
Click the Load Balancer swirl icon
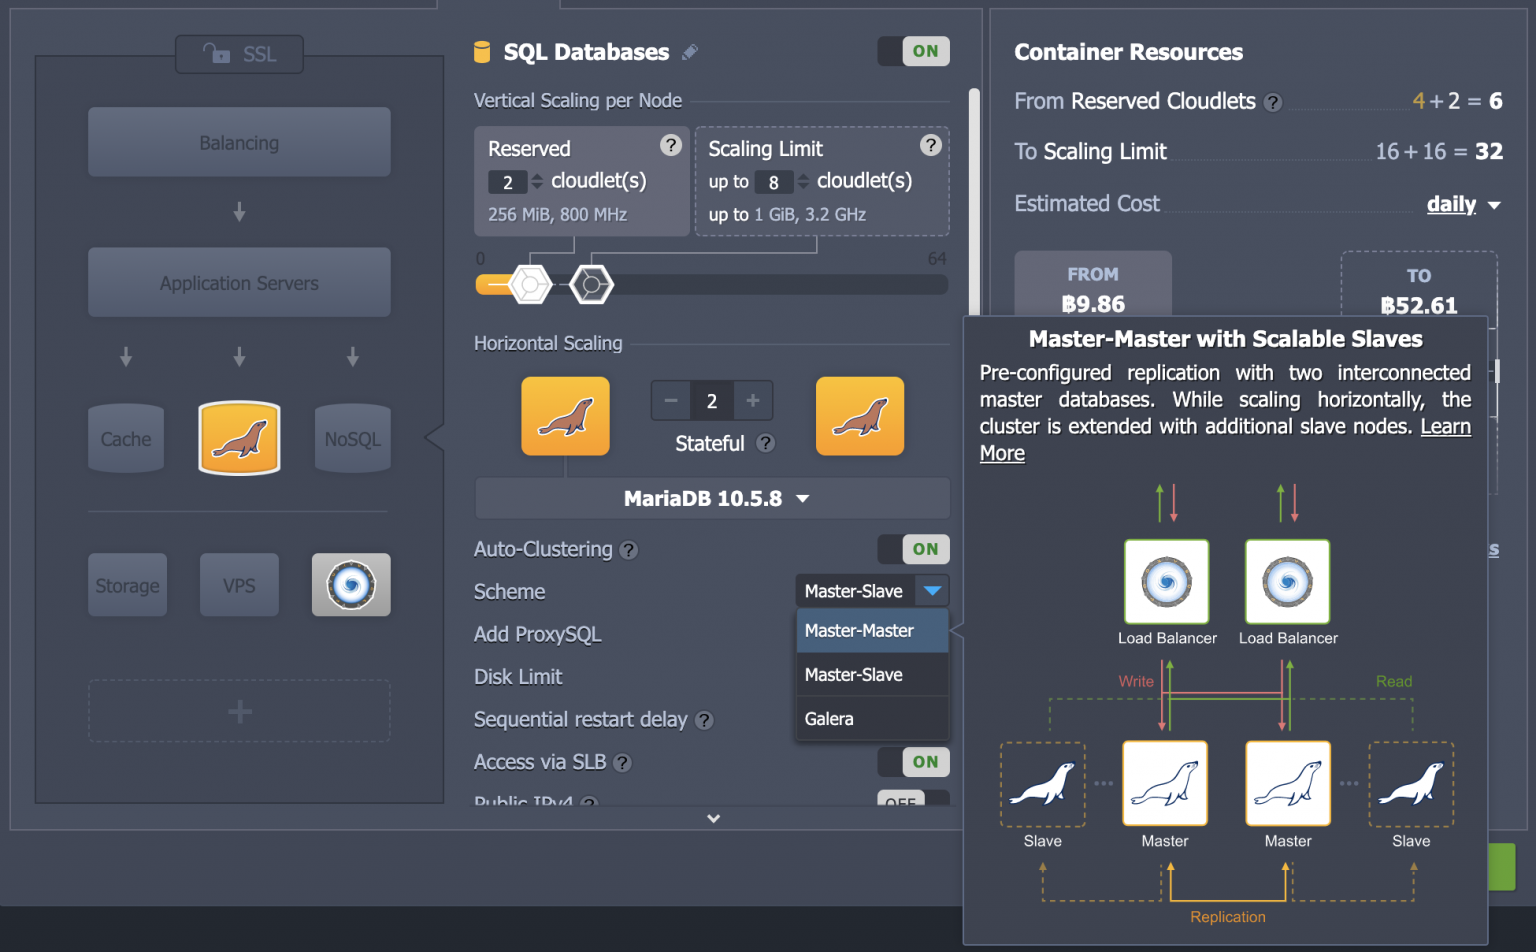click(351, 585)
